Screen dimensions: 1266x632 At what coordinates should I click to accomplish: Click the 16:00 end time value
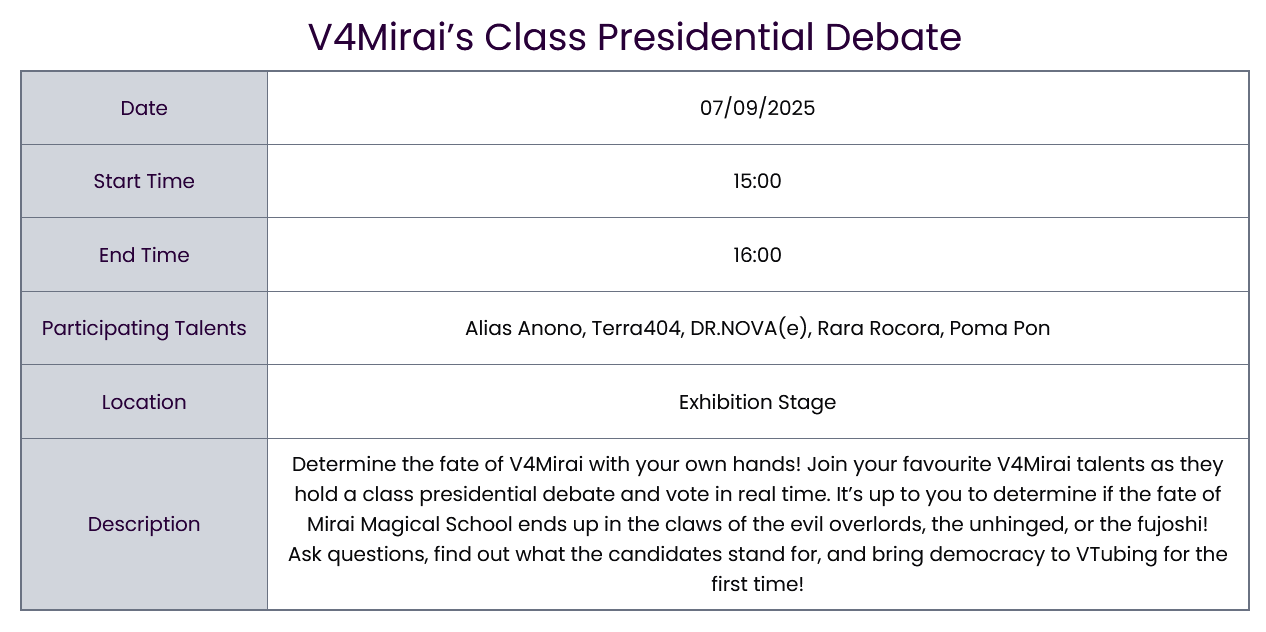(x=757, y=255)
